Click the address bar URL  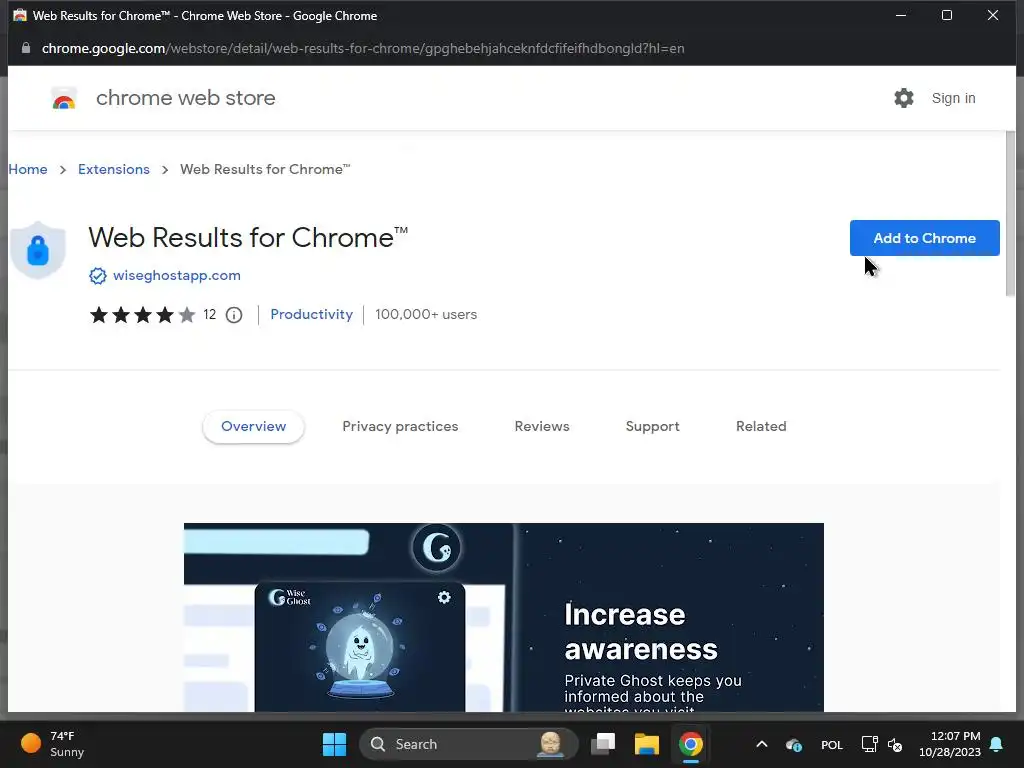[363, 48]
